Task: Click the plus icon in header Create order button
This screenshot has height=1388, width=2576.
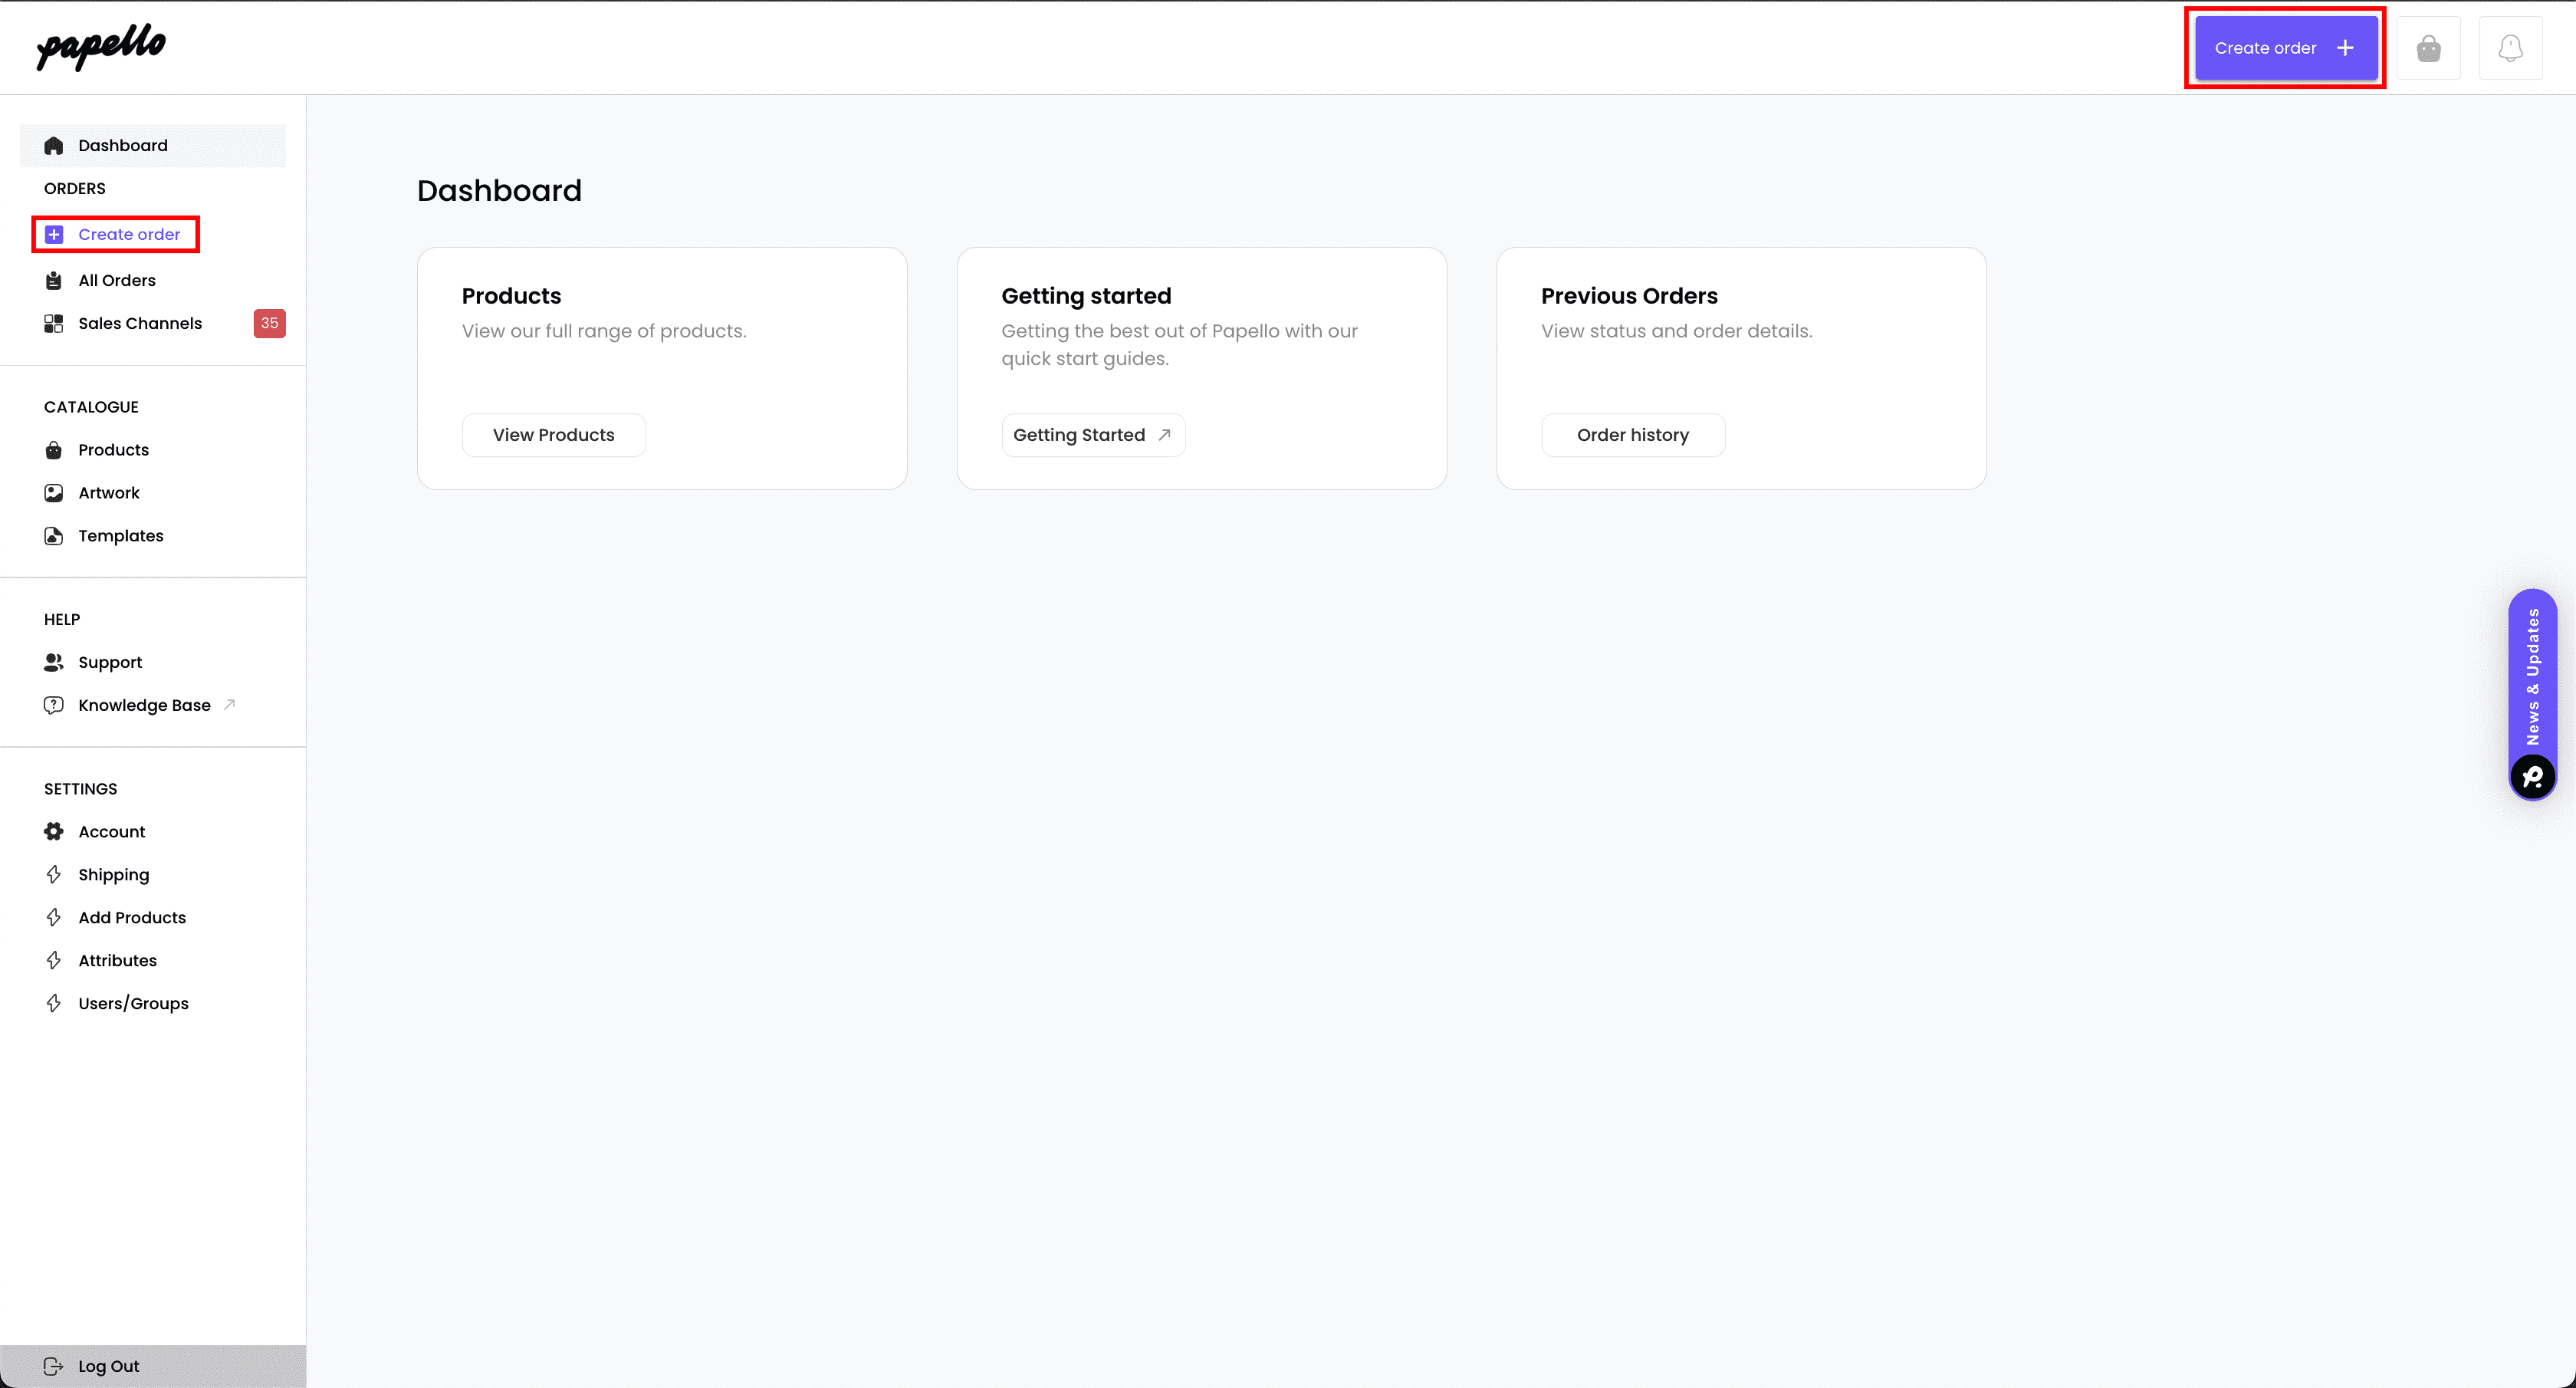Action: 2345,48
